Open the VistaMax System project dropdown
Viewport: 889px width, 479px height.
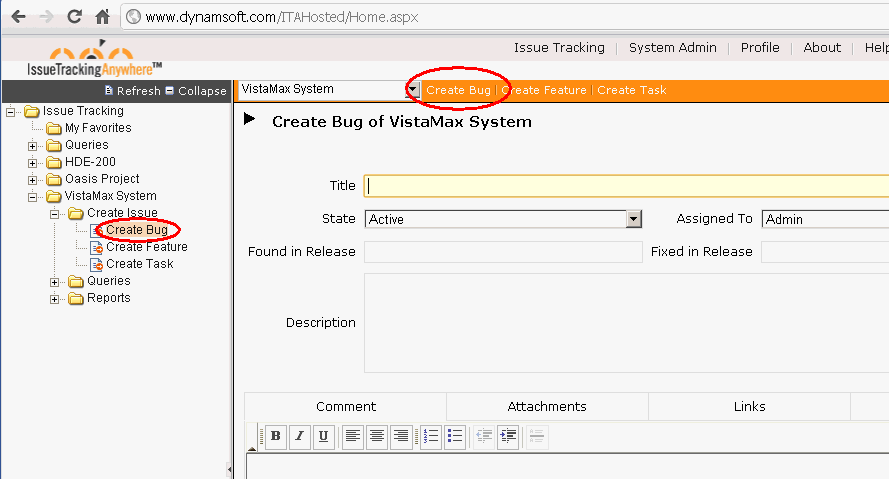coord(413,90)
